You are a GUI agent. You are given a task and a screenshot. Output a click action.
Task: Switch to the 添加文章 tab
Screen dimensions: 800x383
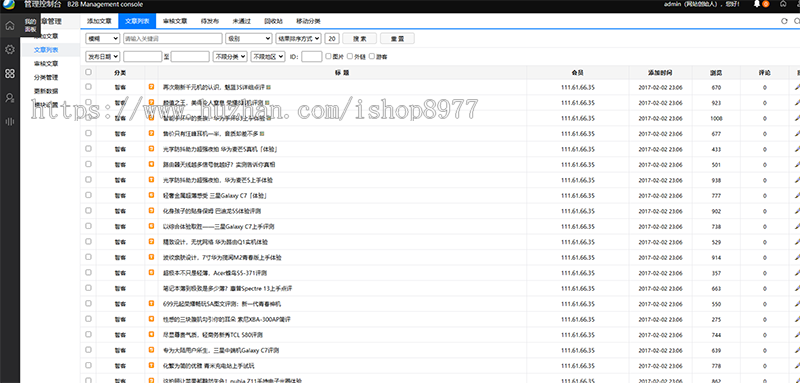pos(99,21)
